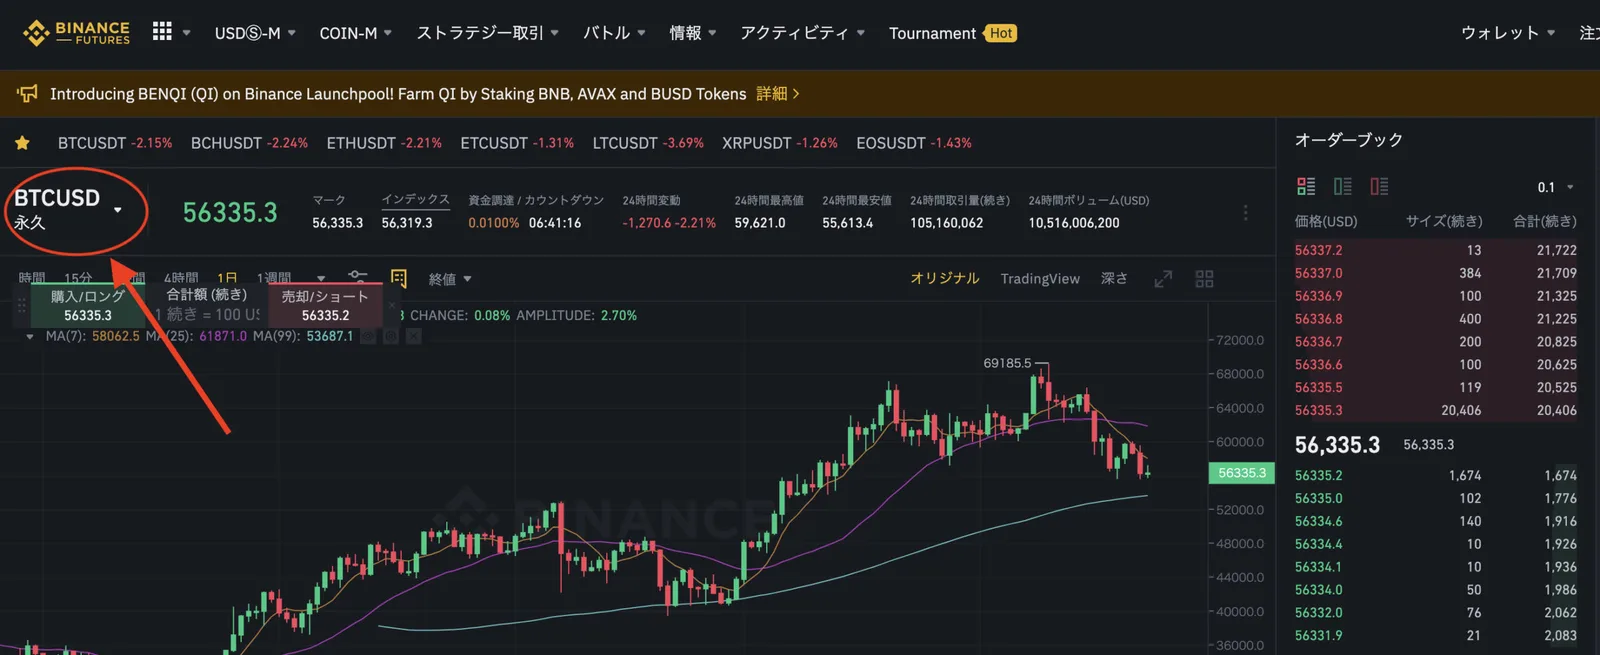Click the Introducing BENQI announcement text
Image resolution: width=1600 pixels, height=655 pixels.
398,94
